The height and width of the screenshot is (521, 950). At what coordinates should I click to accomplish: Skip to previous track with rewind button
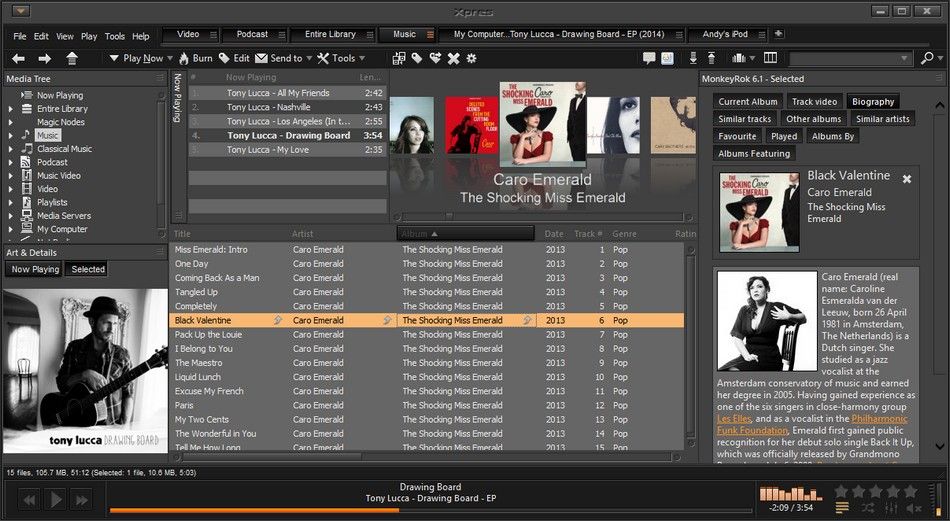click(29, 500)
